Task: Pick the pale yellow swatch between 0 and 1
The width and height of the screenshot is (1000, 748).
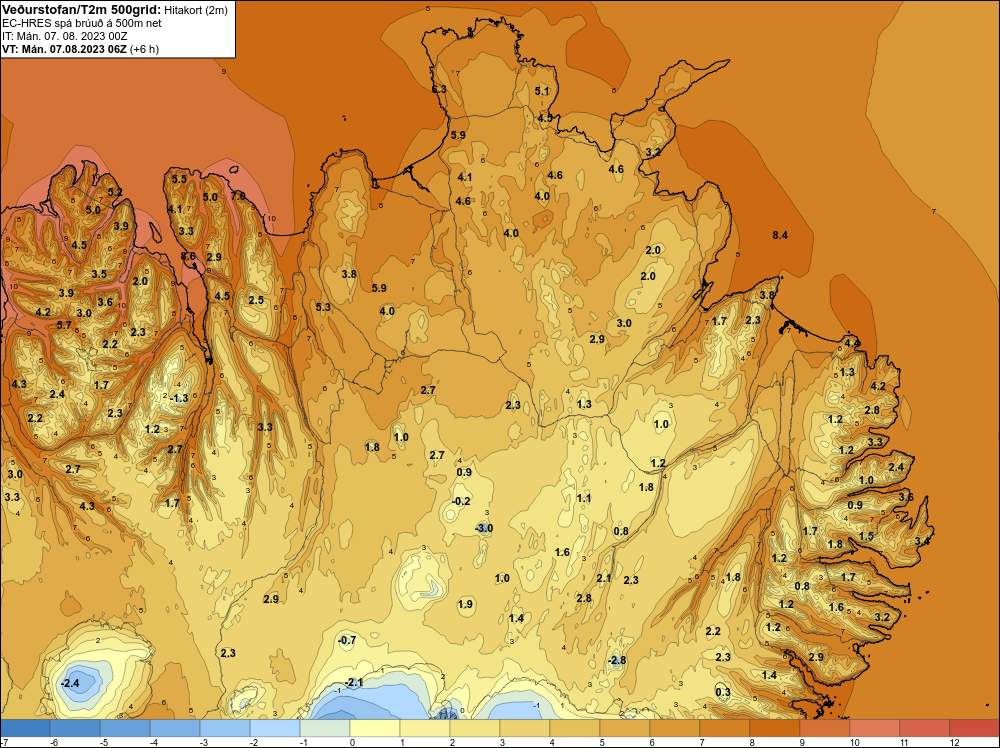Action: pos(375,728)
